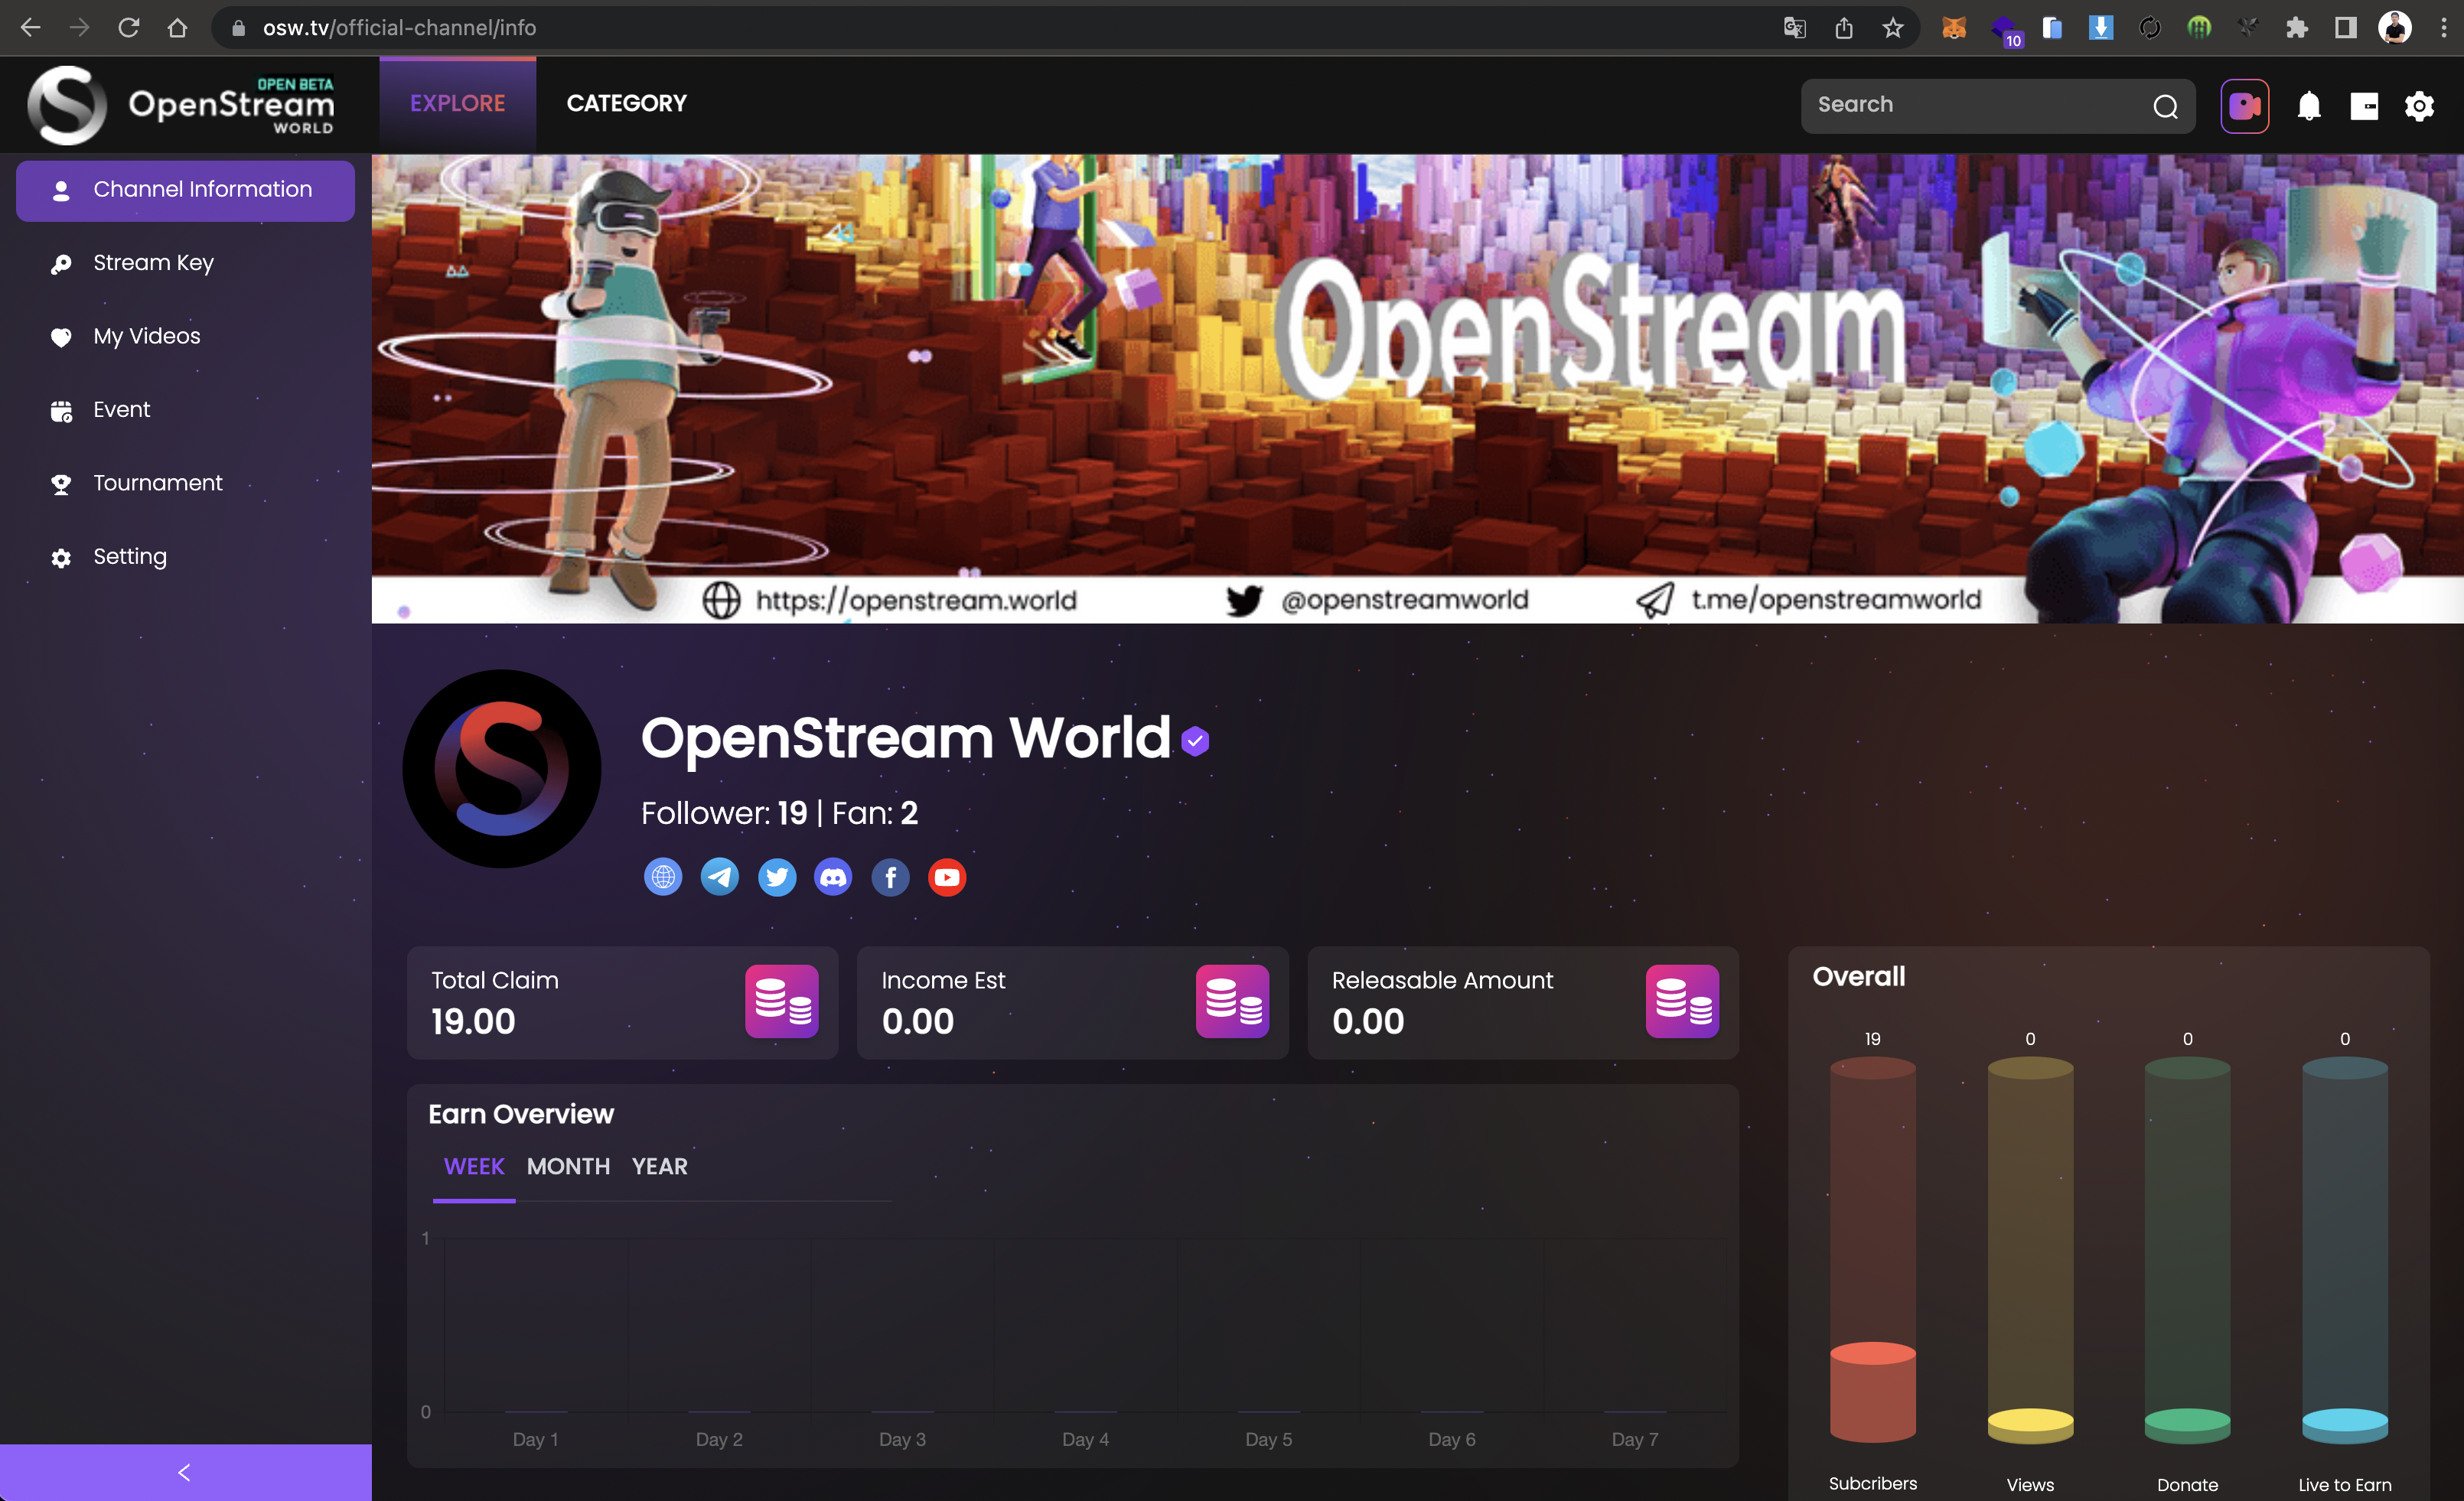Start a live stream via camera icon
Image resolution: width=2464 pixels, height=1501 pixels.
tap(2244, 106)
